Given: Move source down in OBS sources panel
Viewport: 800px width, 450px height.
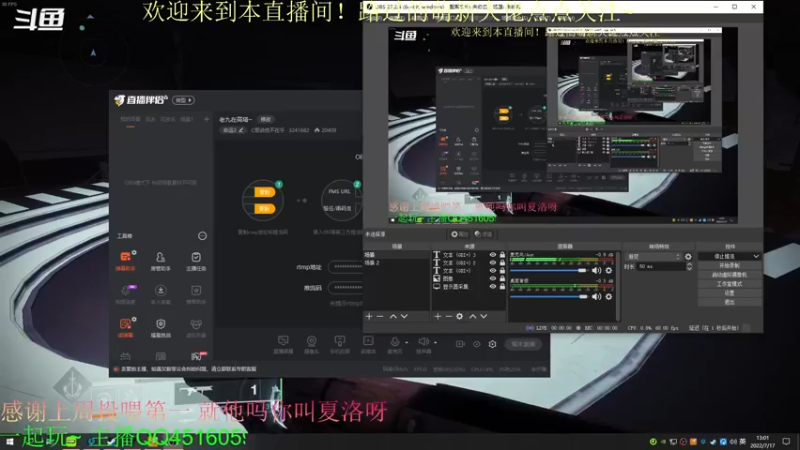Looking at the screenshot, I should [484, 316].
